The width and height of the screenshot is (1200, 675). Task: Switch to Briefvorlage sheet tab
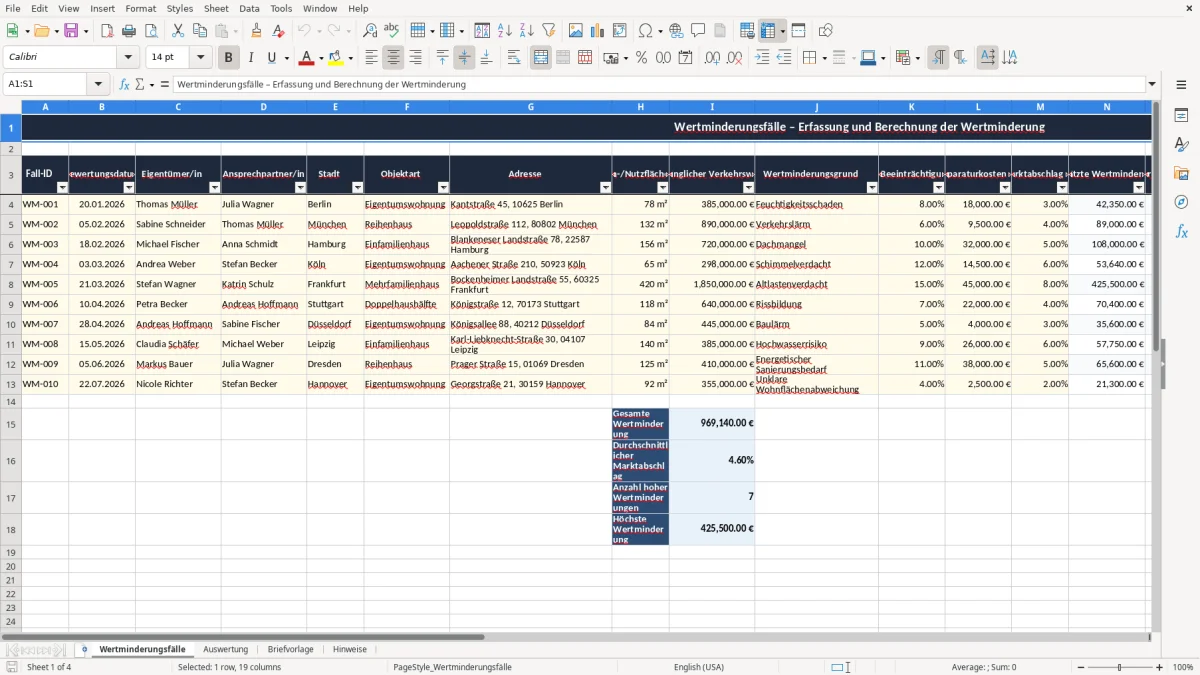click(x=290, y=649)
